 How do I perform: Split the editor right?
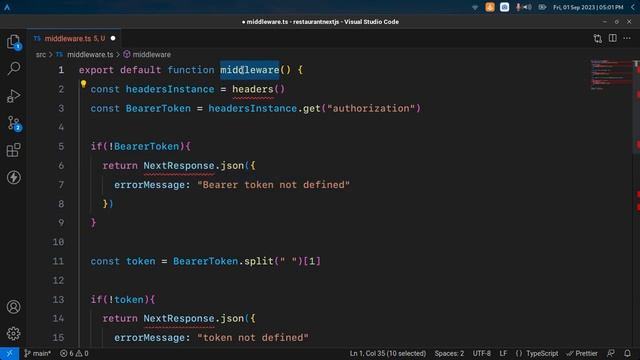point(613,38)
